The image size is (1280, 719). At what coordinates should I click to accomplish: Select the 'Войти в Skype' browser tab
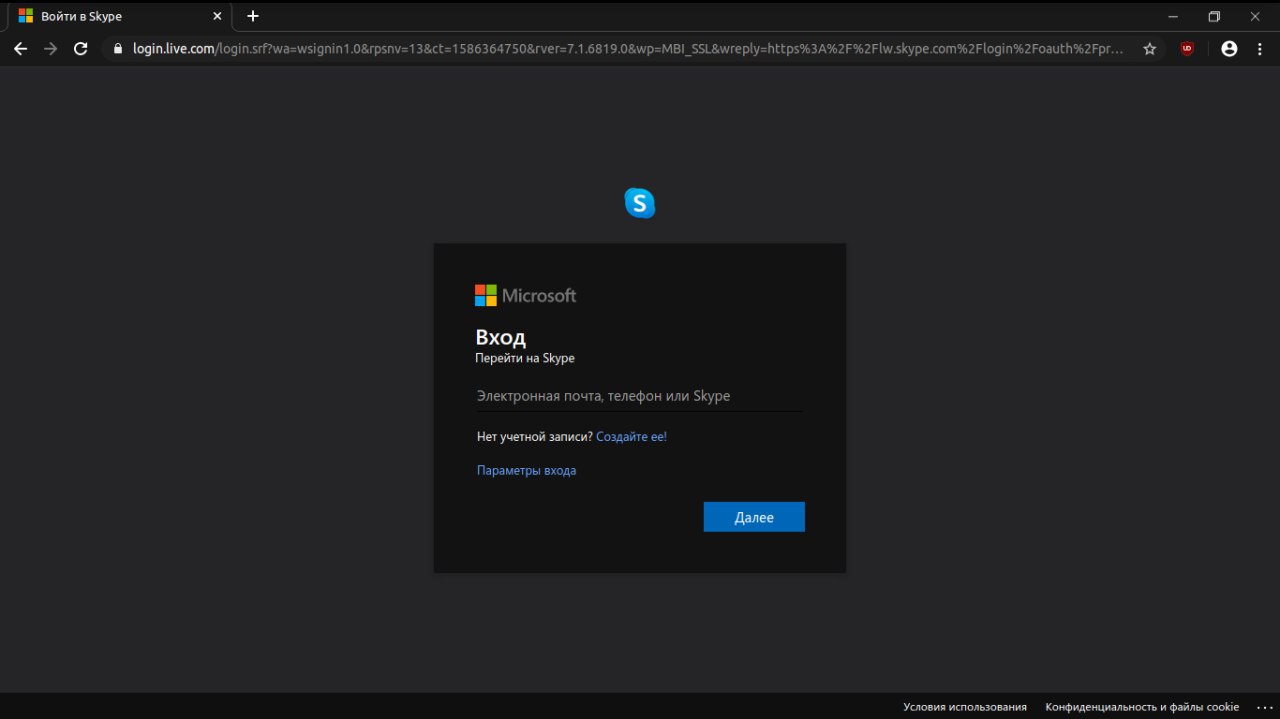coord(120,16)
